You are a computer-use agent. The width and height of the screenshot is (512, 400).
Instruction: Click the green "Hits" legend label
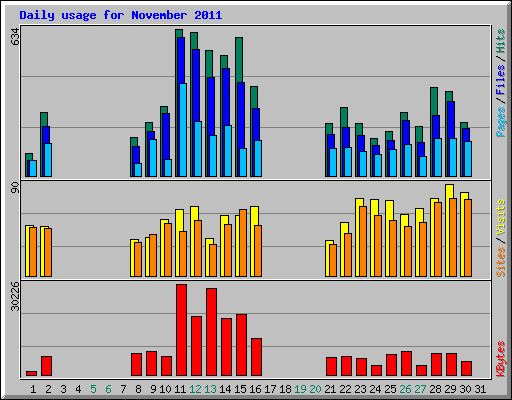[500, 41]
